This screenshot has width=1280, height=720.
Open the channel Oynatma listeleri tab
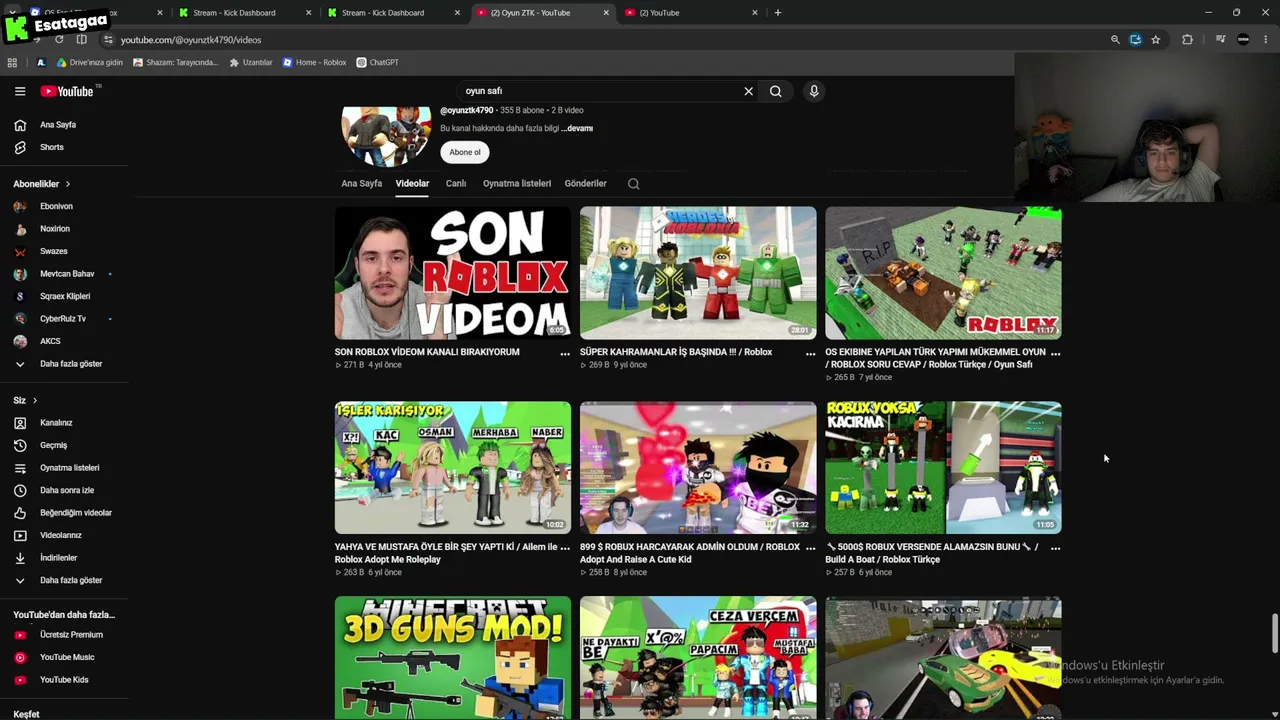pyautogui.click(x=517, y=184)
